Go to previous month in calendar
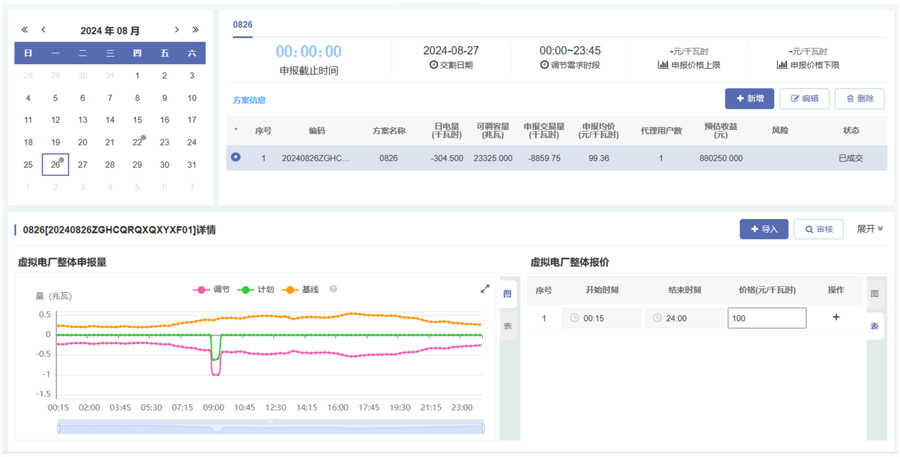 point(44,30)
